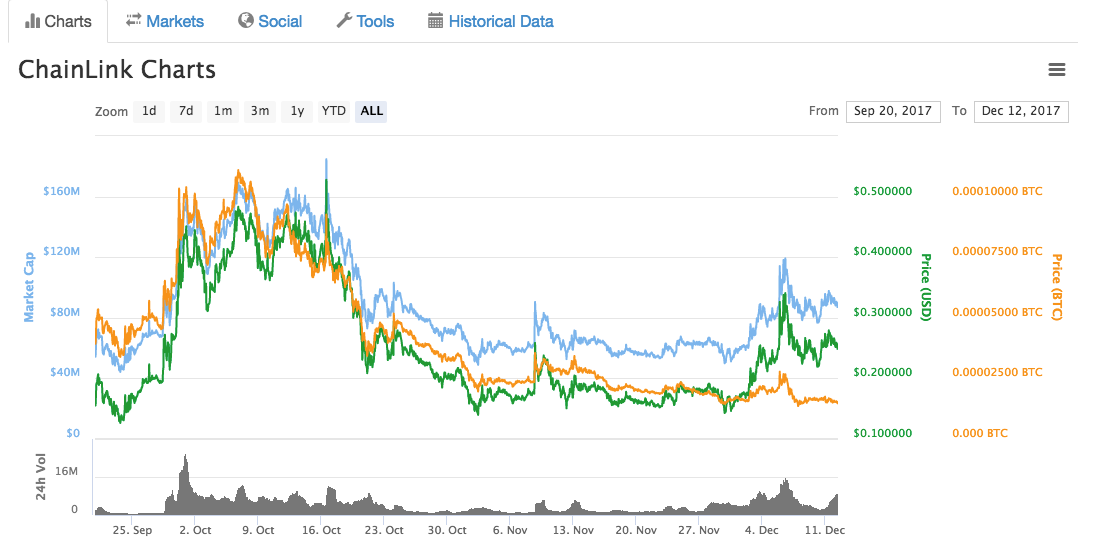
Task: Click the $40M market cap label
Action: tap(65, 372)
